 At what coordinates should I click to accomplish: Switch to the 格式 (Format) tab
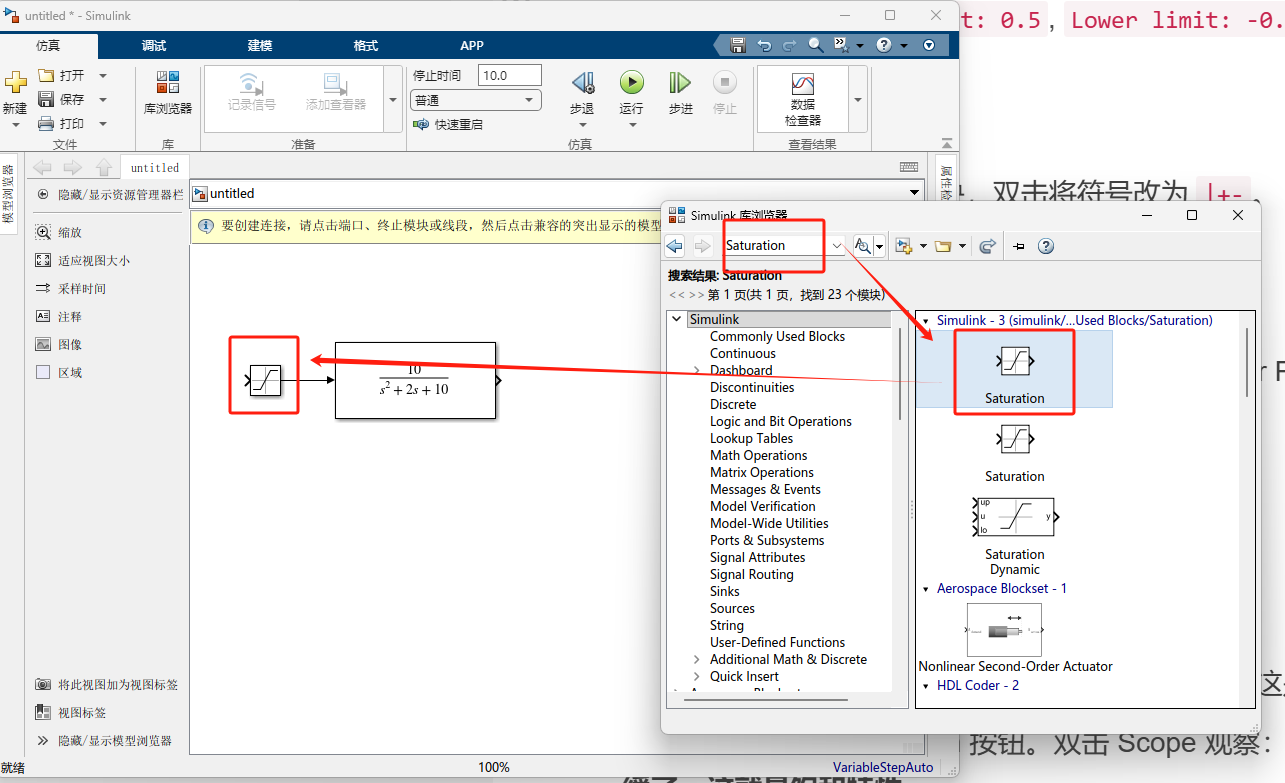pyautogui.click(x=366, y=45)
